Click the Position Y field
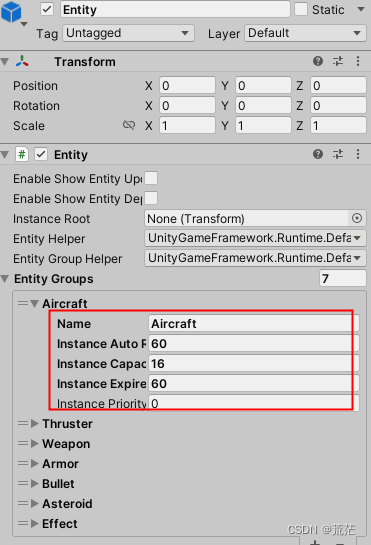 click(x=263, y=86)
